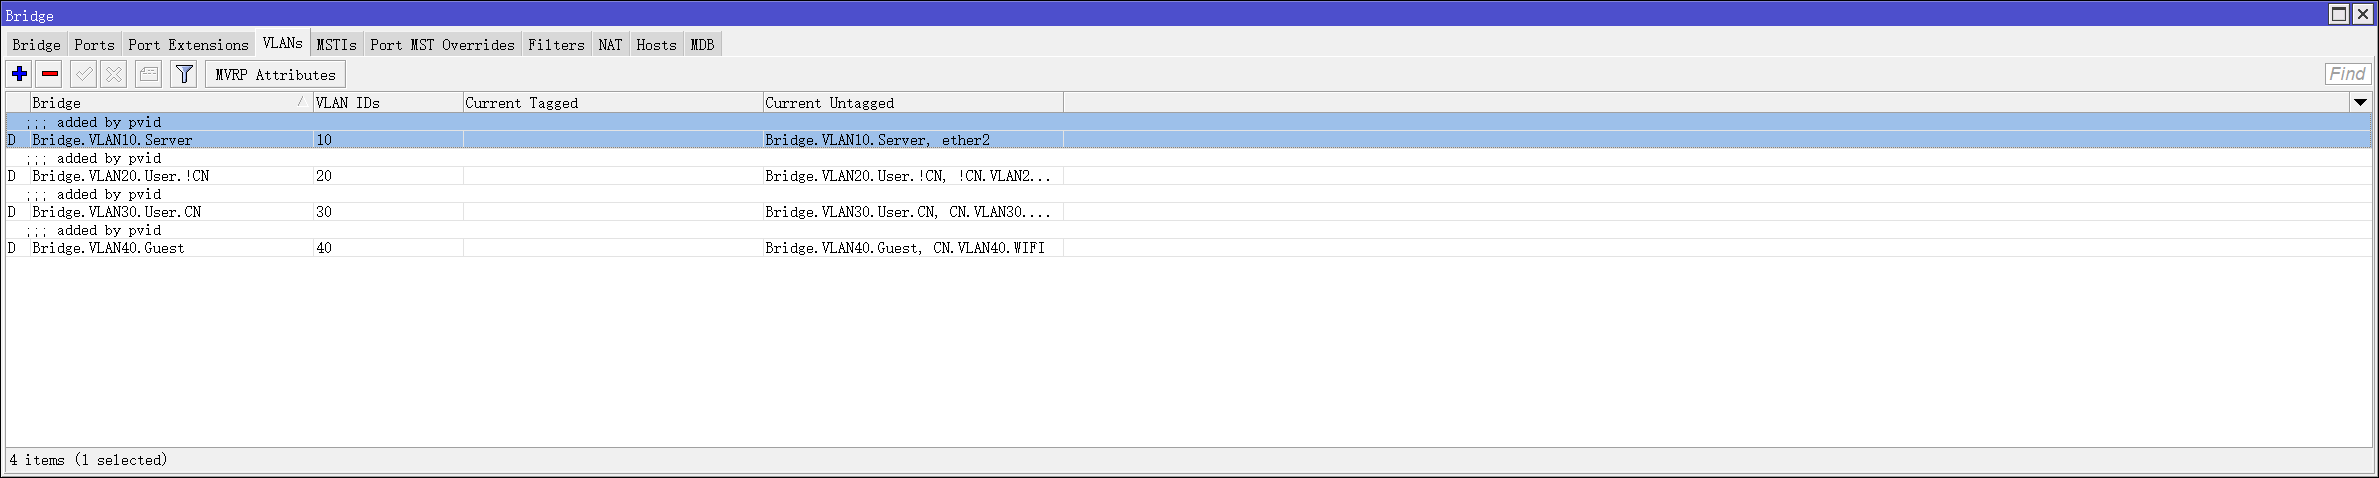Click the MVRP Attributes button
2379x478 pixels.
(x=275, y=75)
